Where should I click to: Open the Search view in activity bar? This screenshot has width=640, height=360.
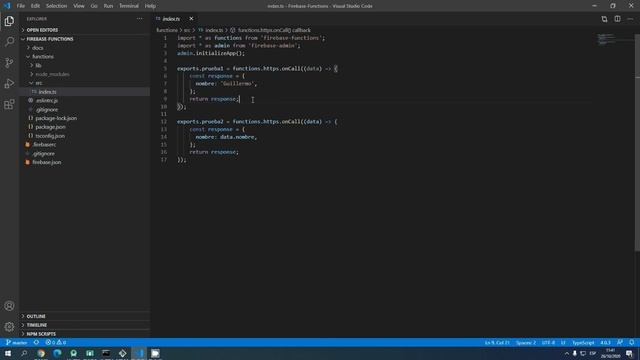pos(9,42)
